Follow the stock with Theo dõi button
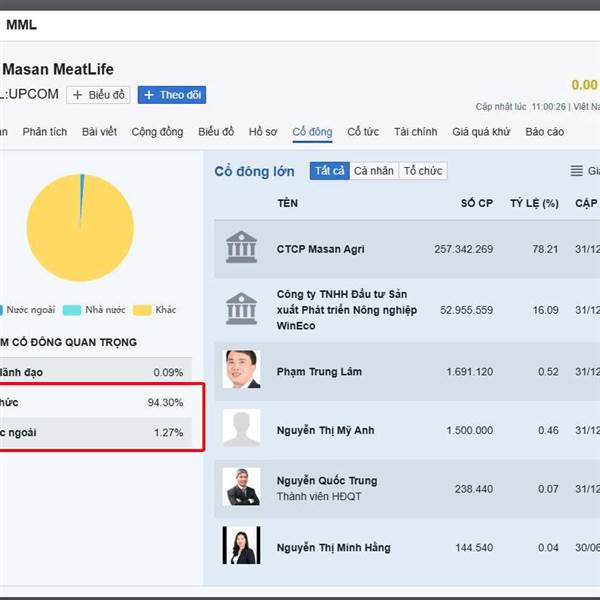 pos(172,95)
